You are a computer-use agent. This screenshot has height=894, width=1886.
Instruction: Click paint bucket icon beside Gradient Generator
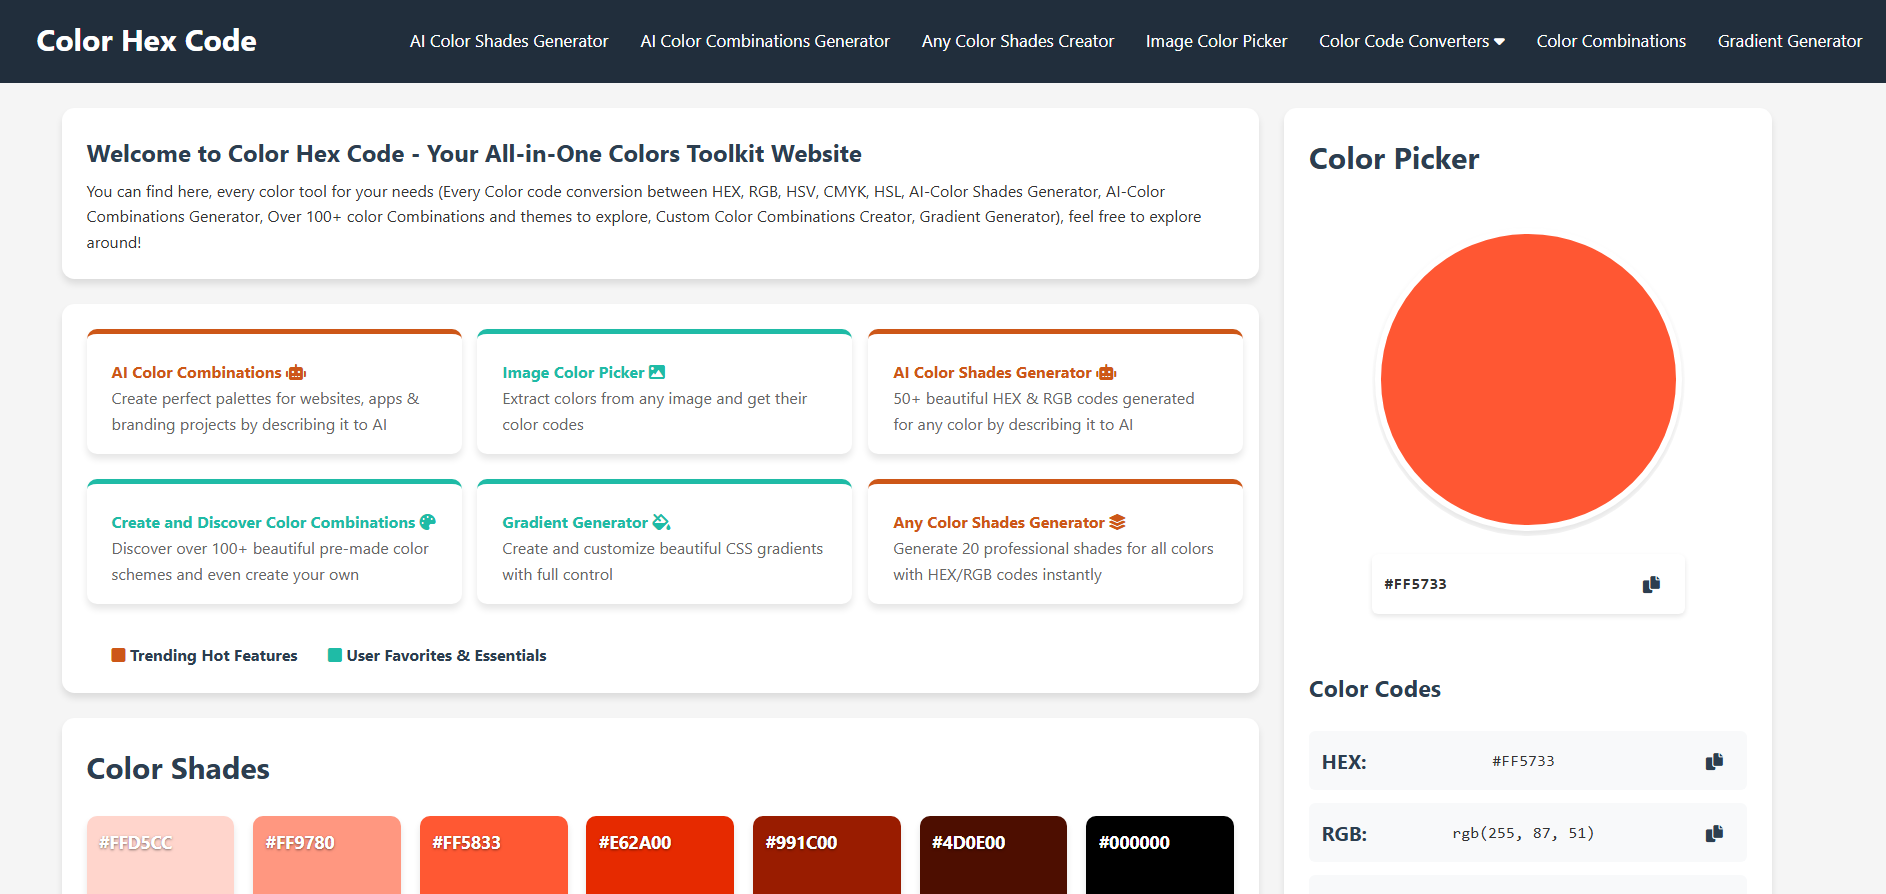[661, 522]
